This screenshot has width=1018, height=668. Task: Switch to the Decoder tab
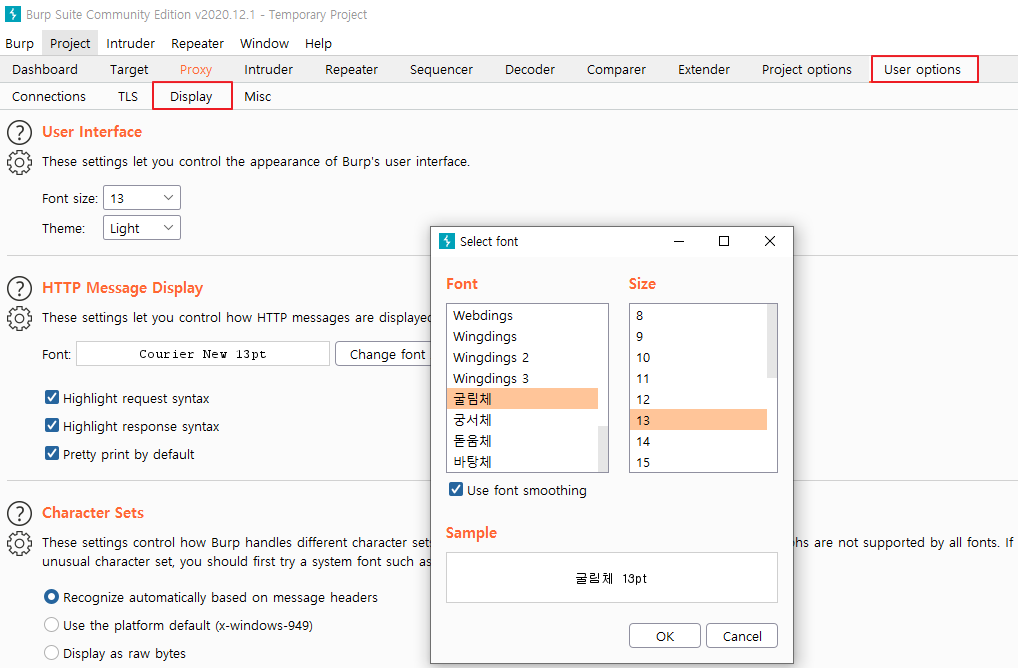(530, 69)
